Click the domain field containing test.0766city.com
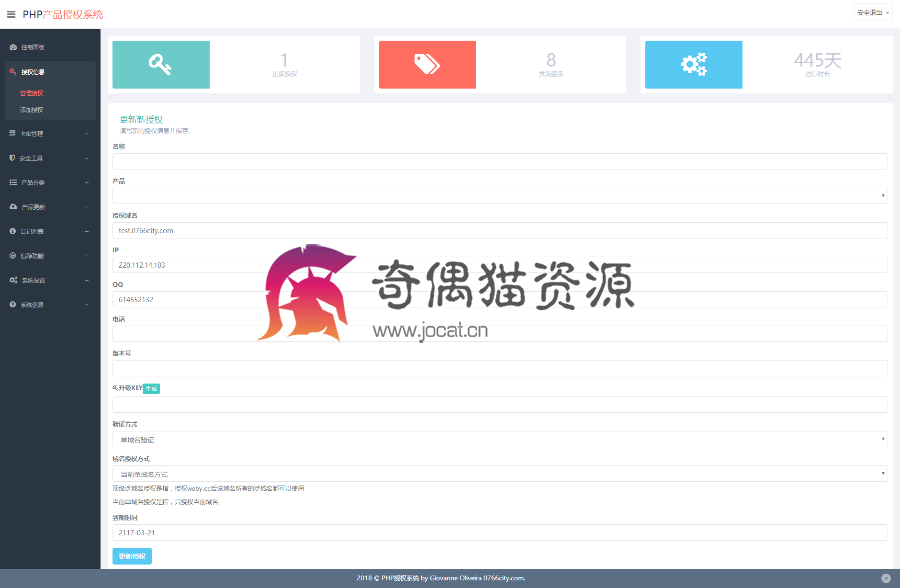Viewport: 900px width, 588px height. [x=500, y=230]
